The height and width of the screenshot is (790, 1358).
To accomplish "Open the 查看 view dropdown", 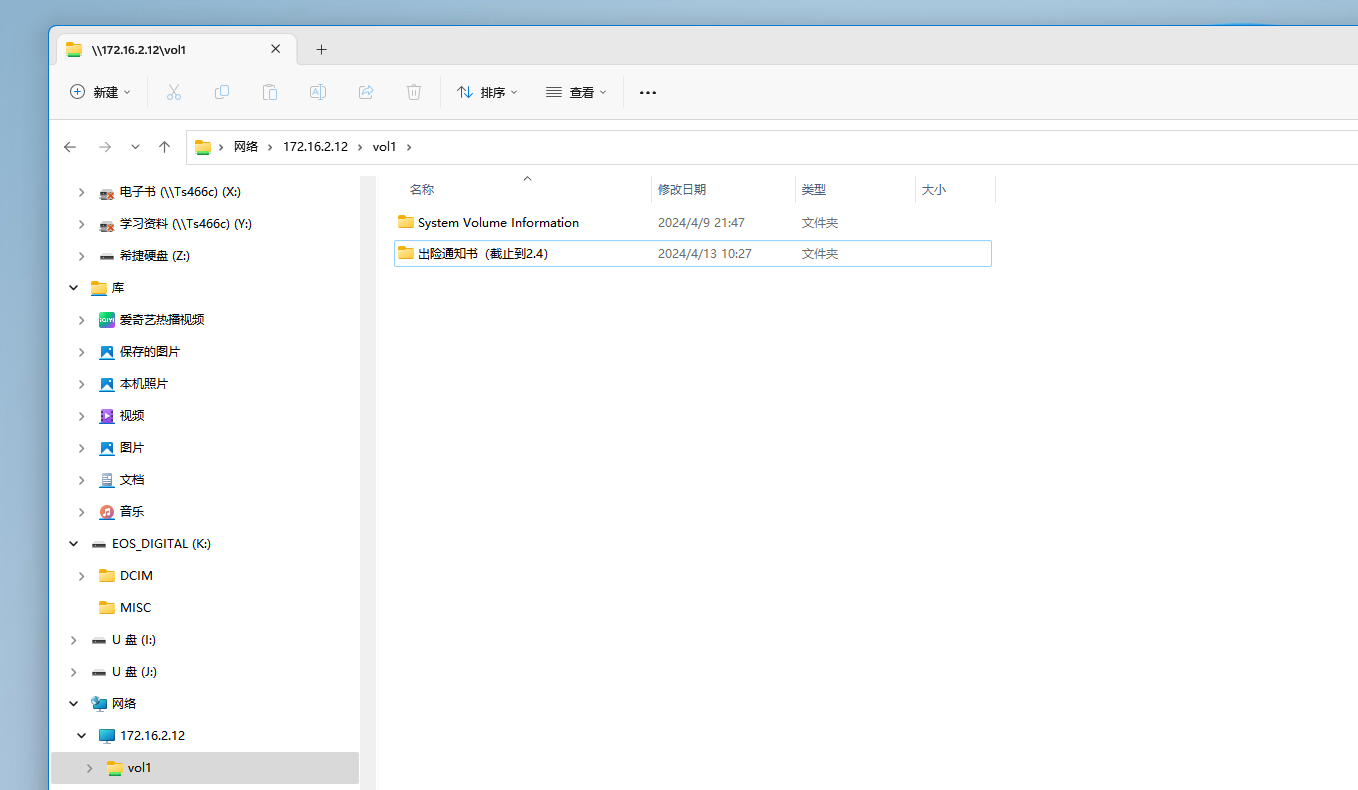I will pos(577,92).
